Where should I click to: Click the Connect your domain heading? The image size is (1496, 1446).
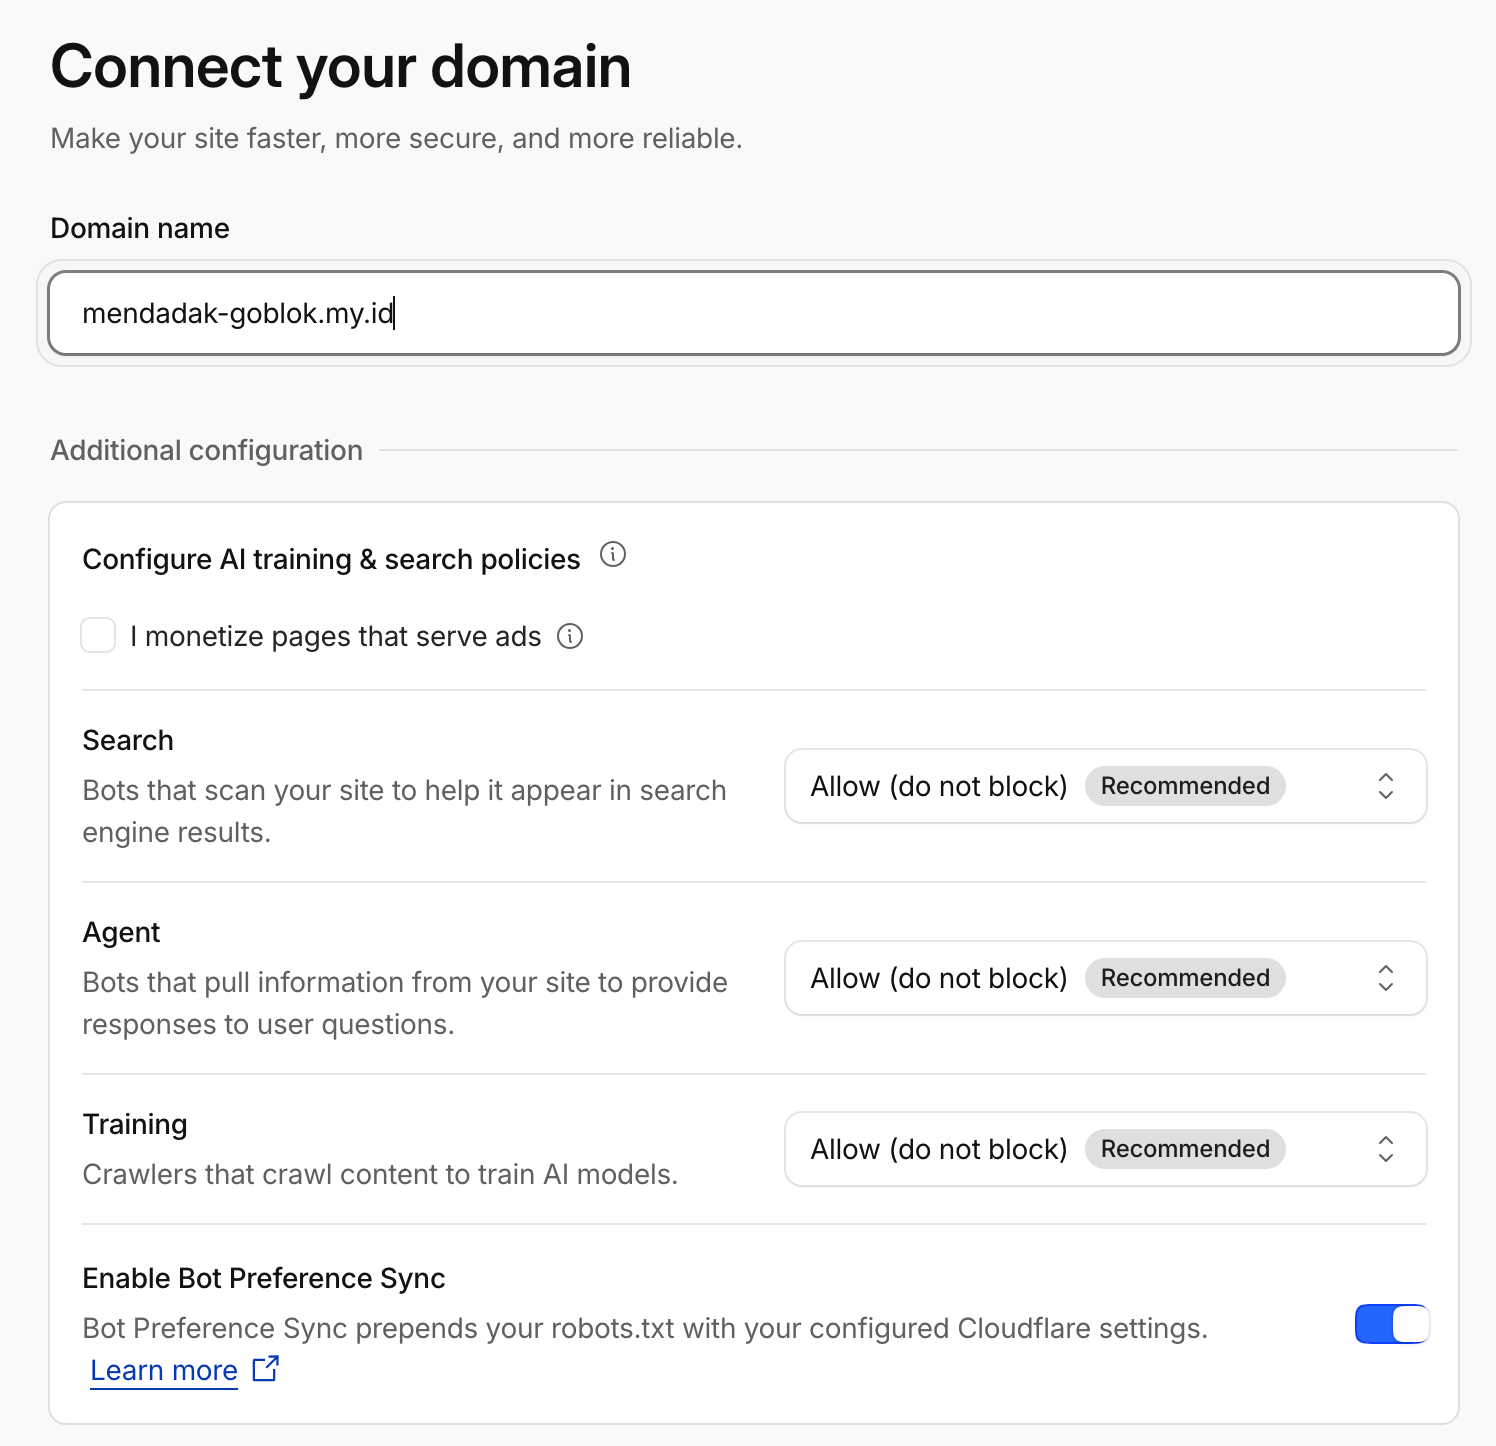coord(341,67)
